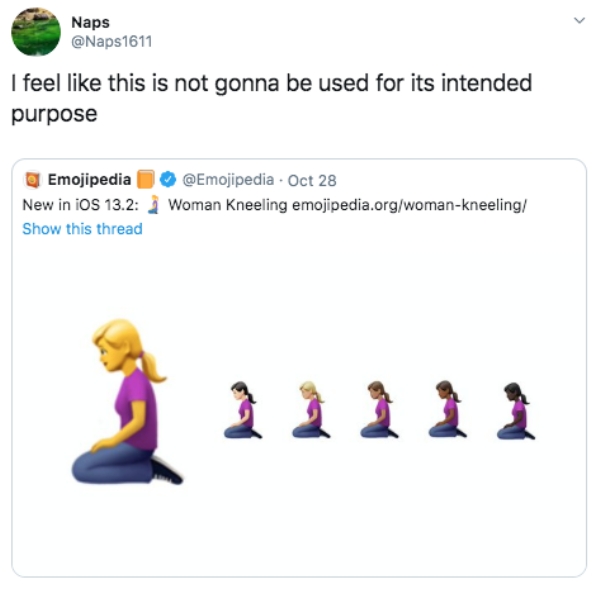Click the orange book emoji beside Emojipedia
The height and width of the screenshot is (593, 600).
[x=146, y=179]
